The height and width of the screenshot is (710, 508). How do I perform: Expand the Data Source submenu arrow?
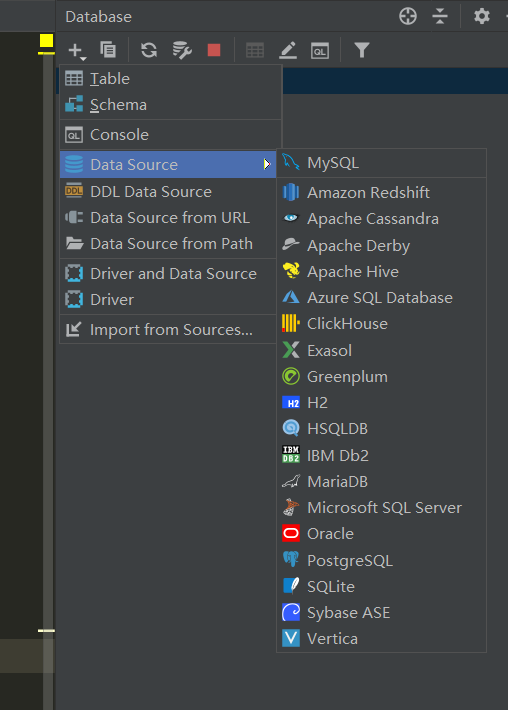(x=267, y=164)
